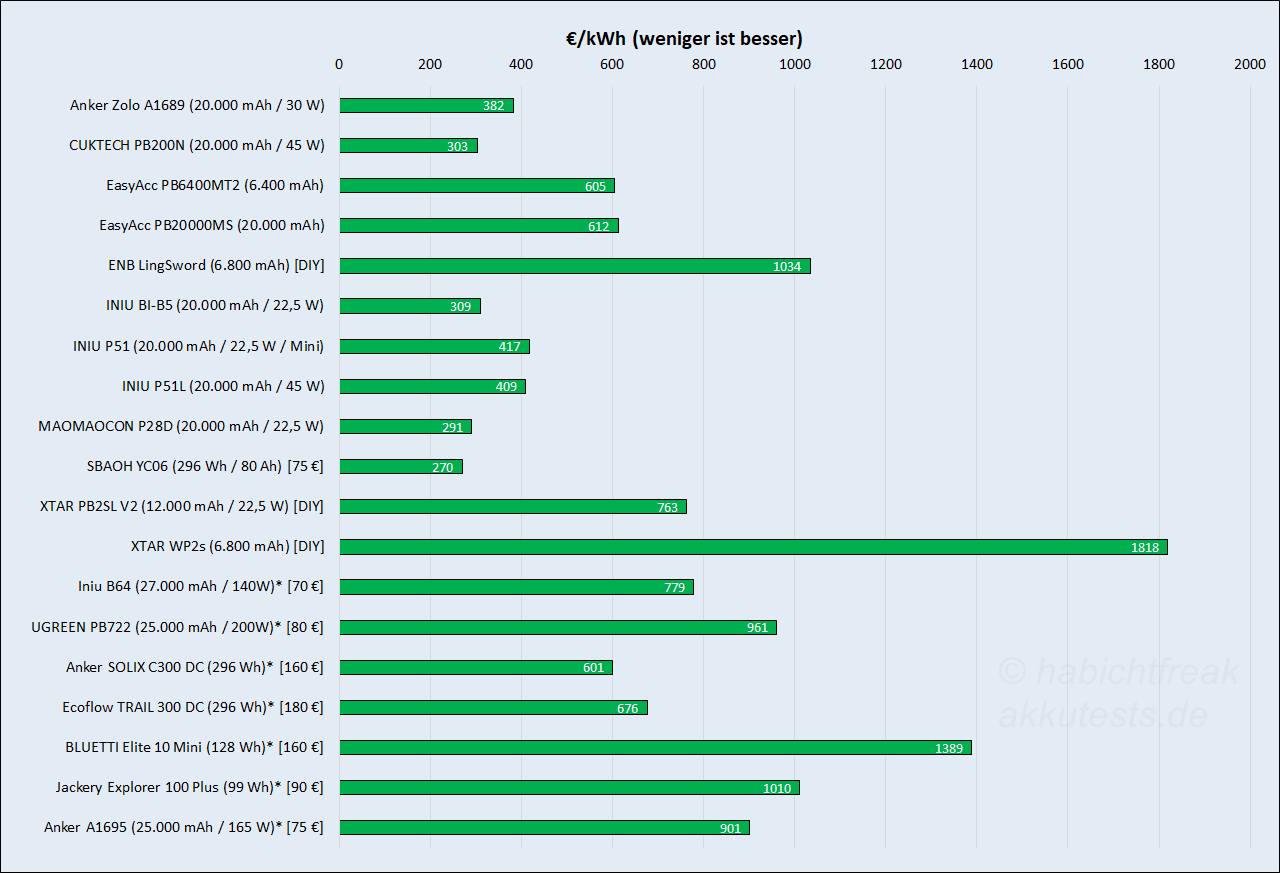Select the Anker A1695 bar showing 901
1280x873 pixels.
coord(544,827)
